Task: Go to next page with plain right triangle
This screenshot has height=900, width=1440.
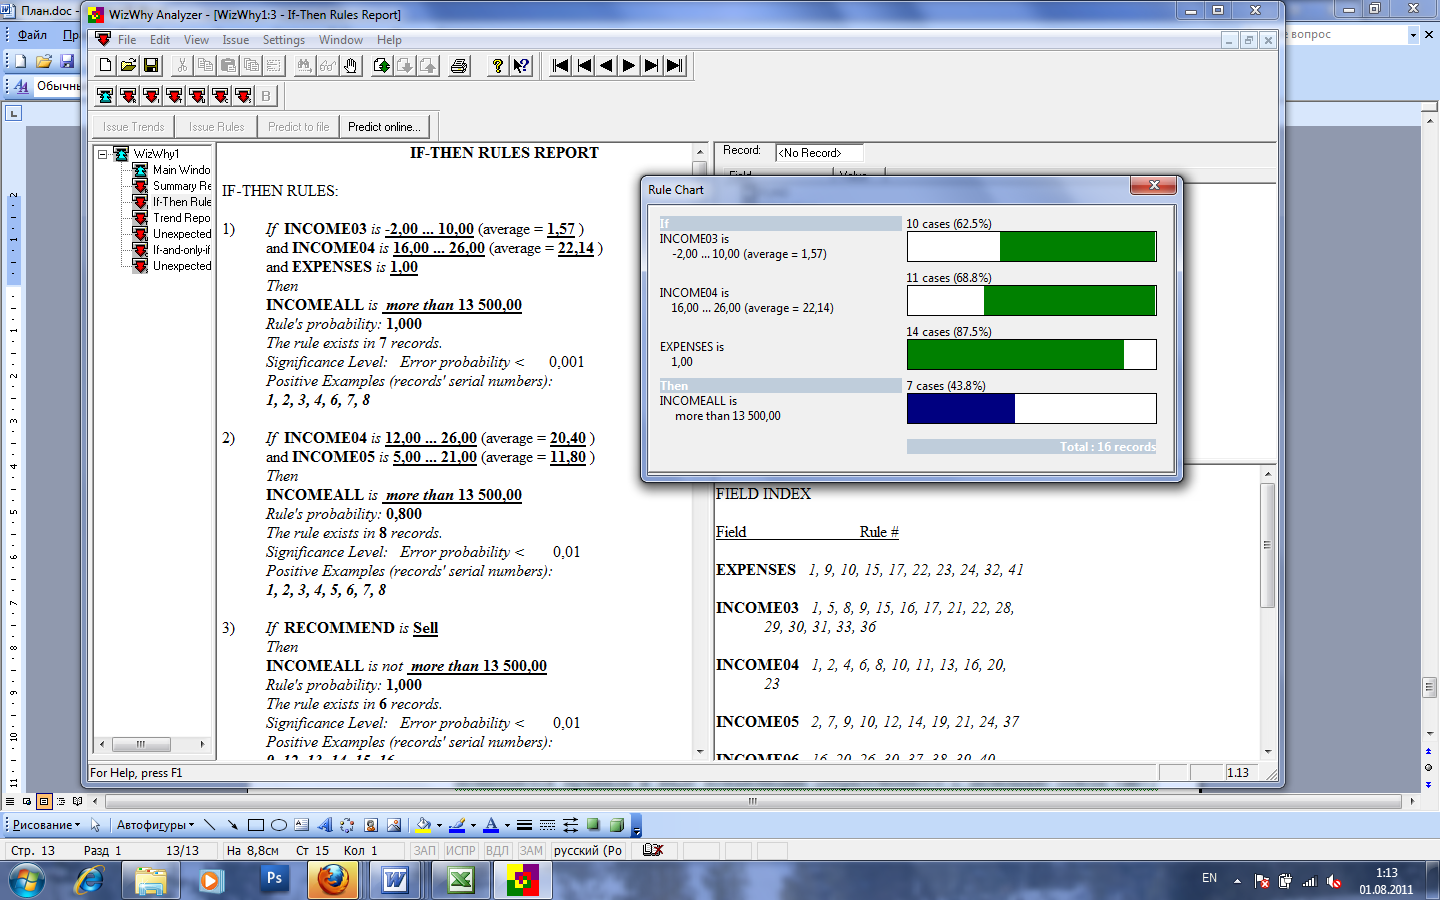Action: (x=629, y=66)
